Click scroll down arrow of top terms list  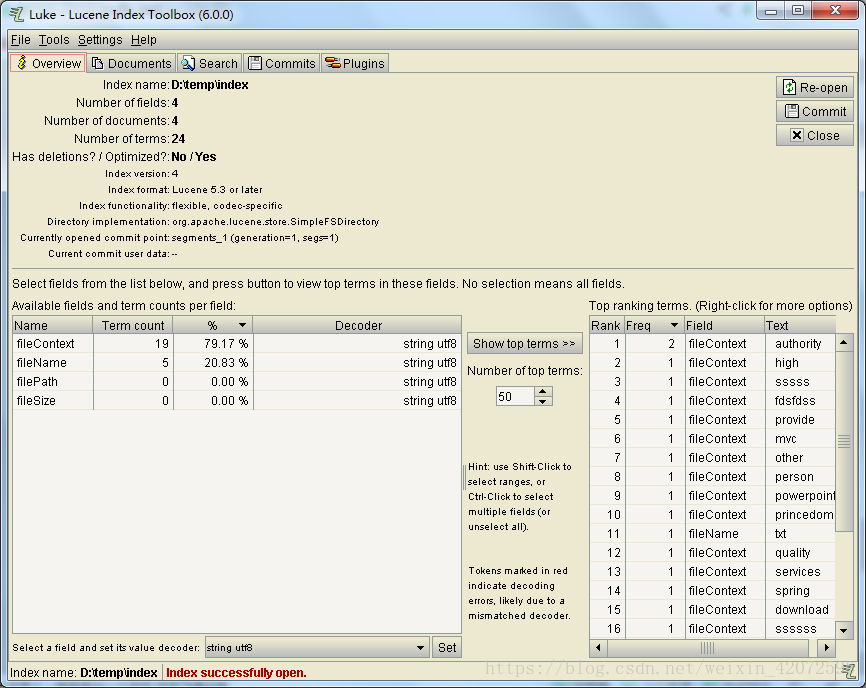[843, 630]
